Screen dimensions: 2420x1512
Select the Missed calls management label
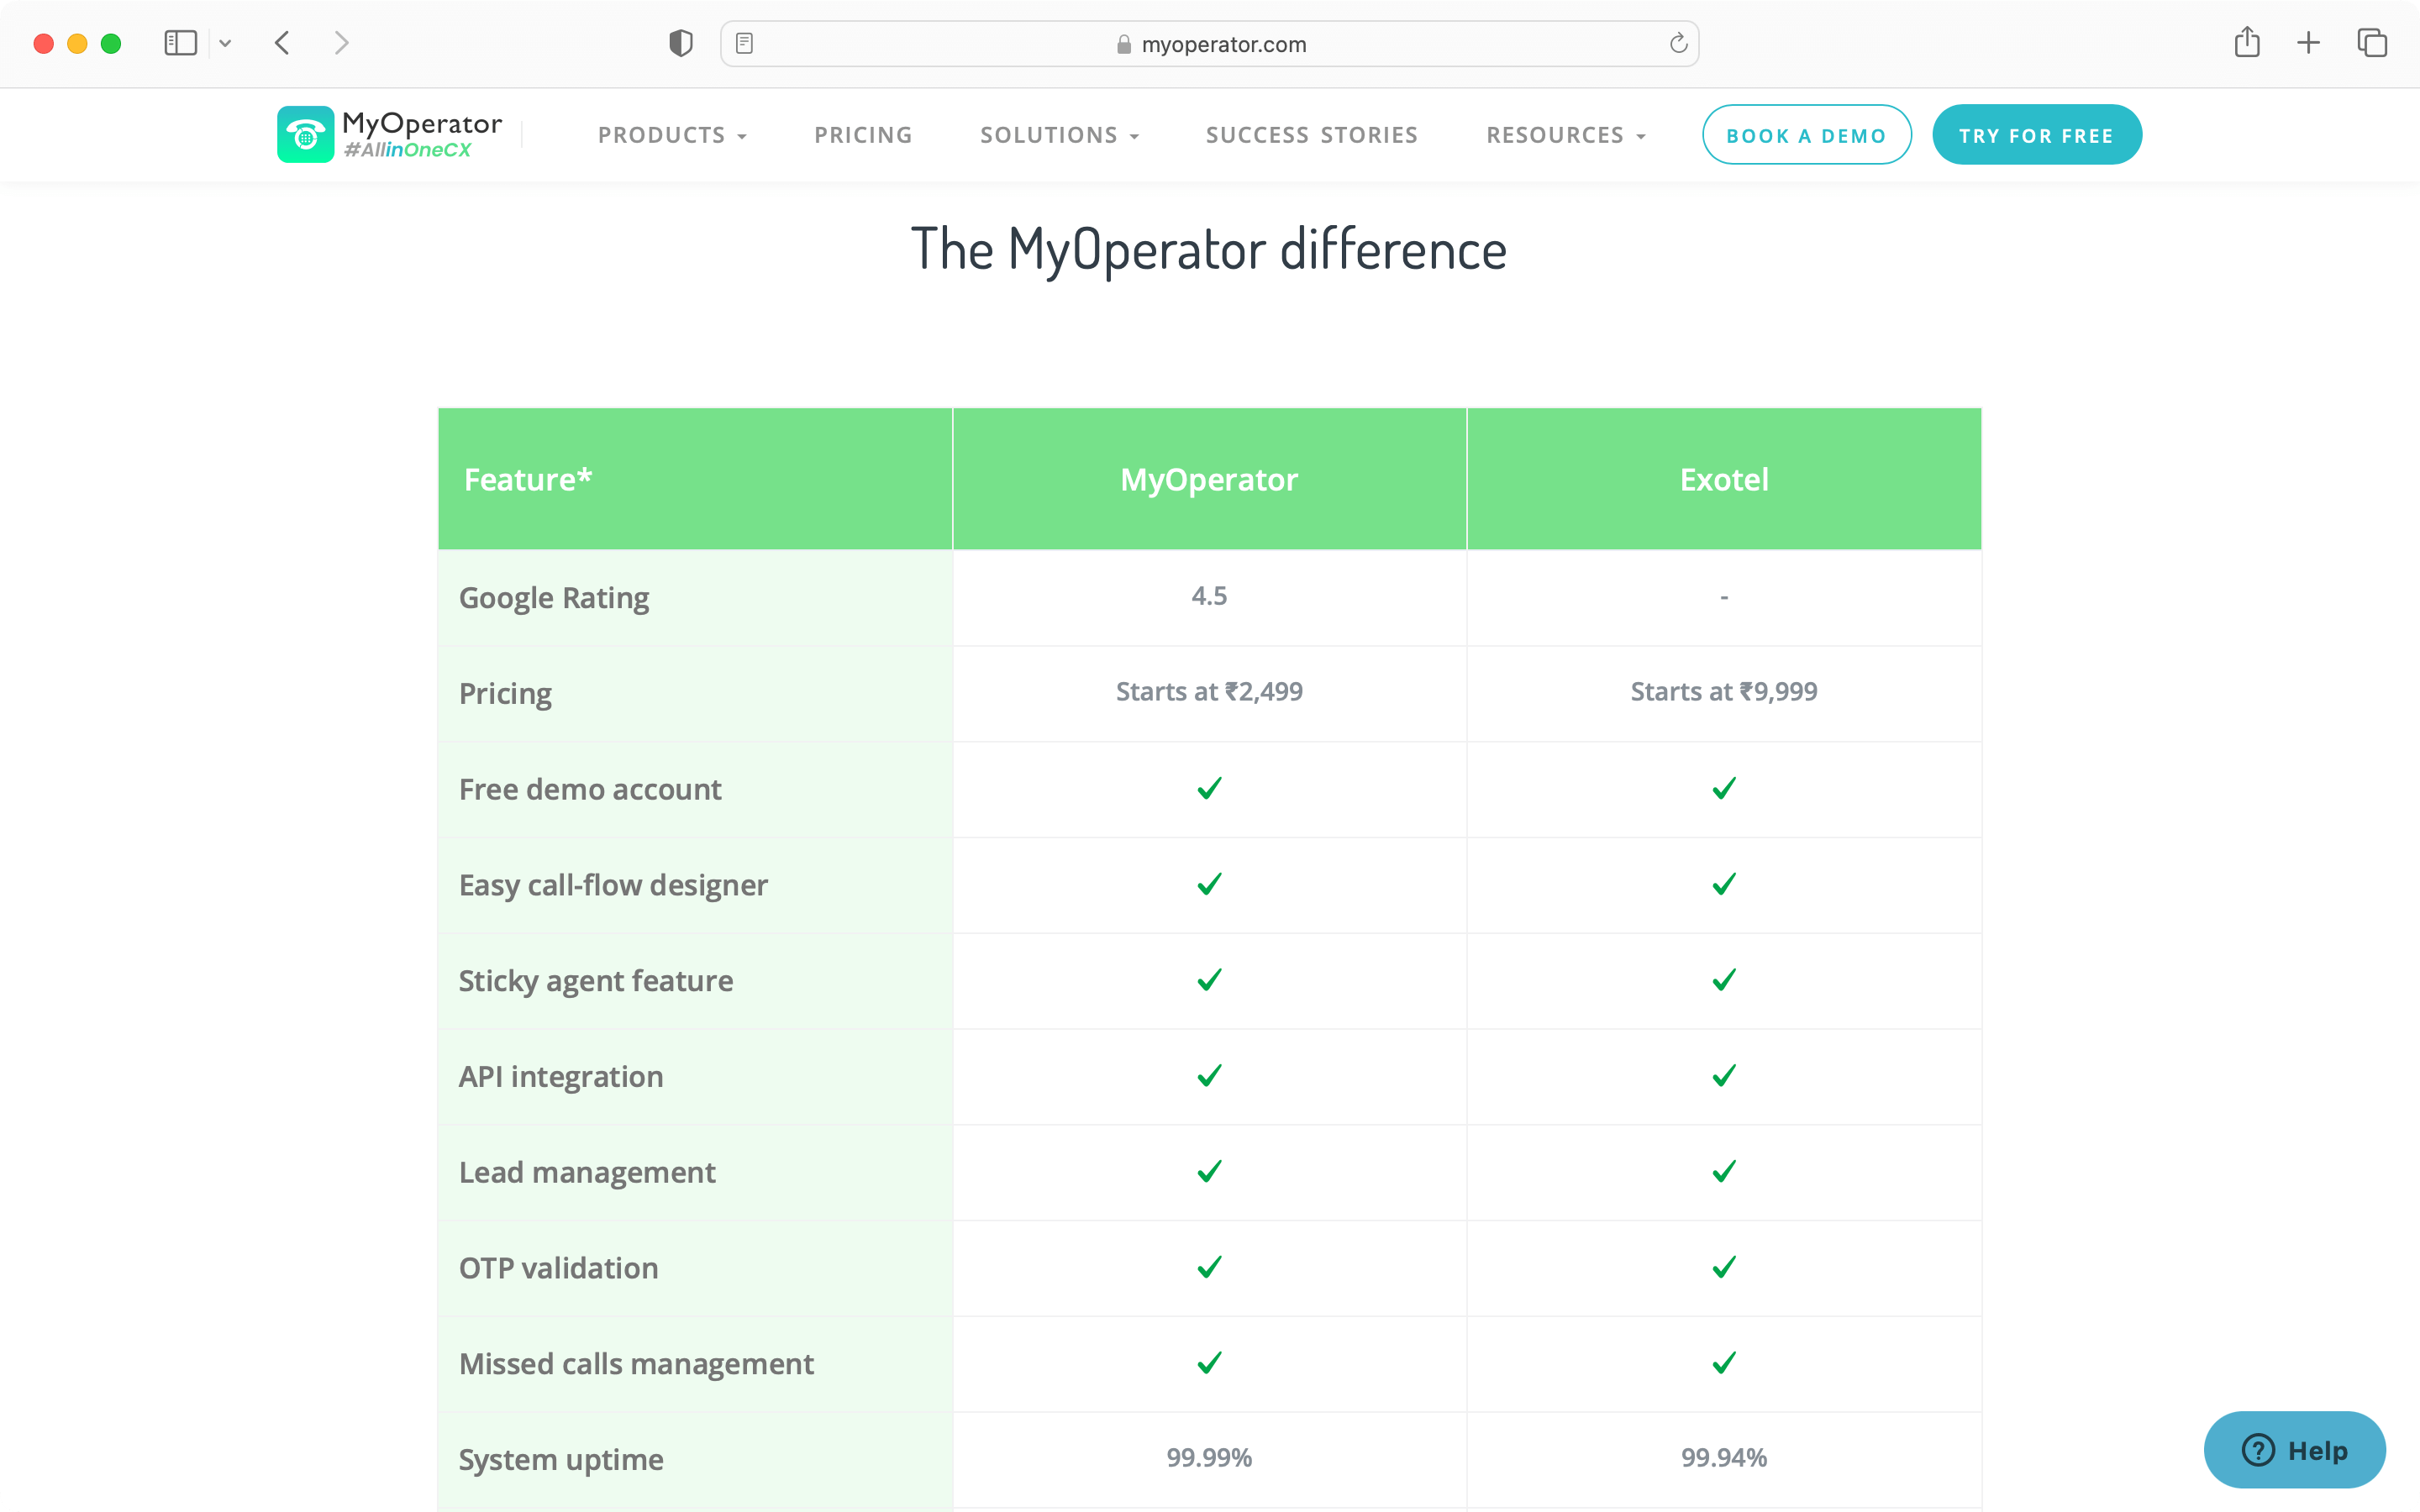click(x=636, y=1364)
